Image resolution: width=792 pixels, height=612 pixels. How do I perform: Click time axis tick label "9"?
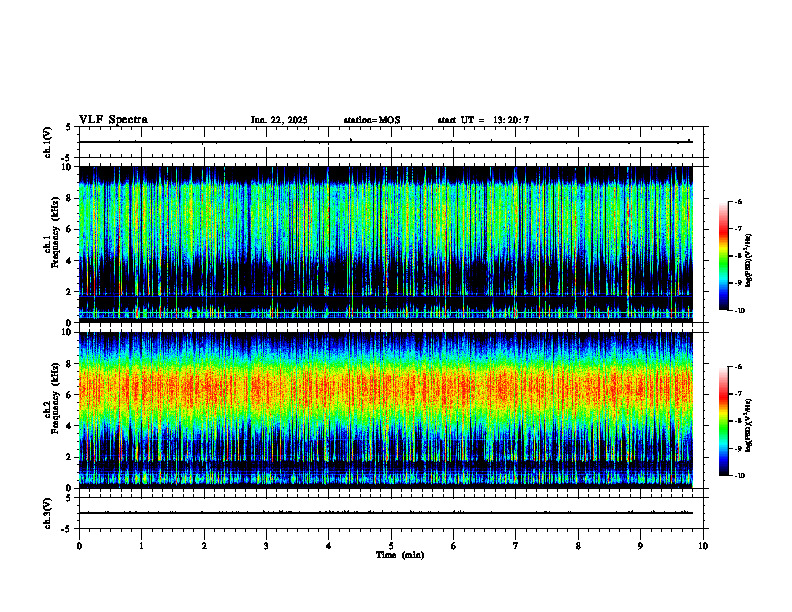tap(640, 546)
